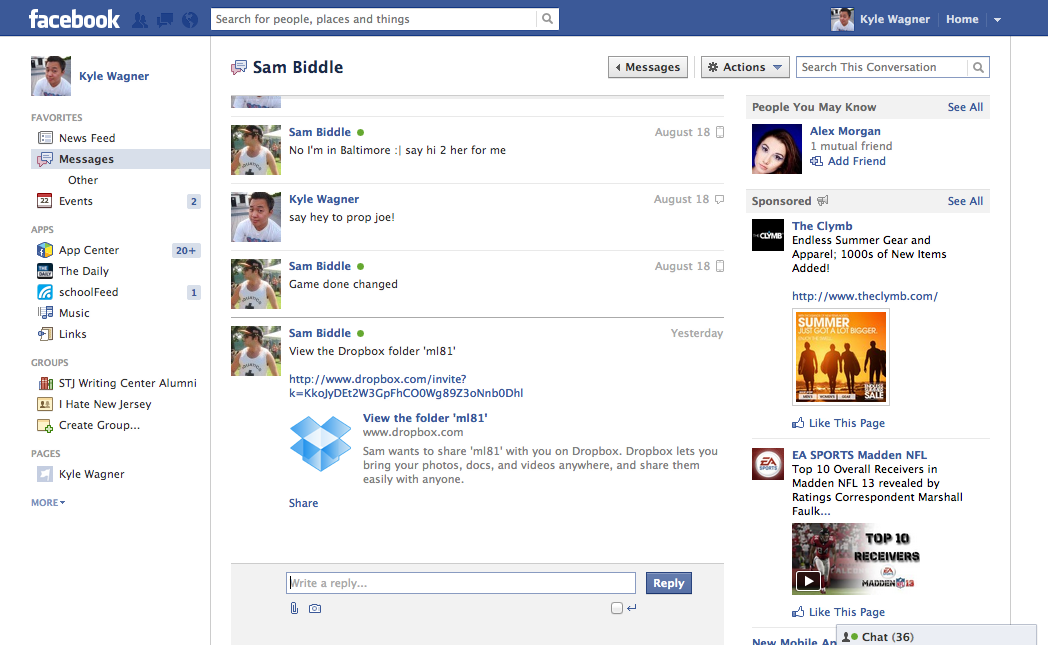The width and height of the screenshot is (1048, 645).
Task: Play the Madden NFL Top 10 video
Action: [807, 580]
